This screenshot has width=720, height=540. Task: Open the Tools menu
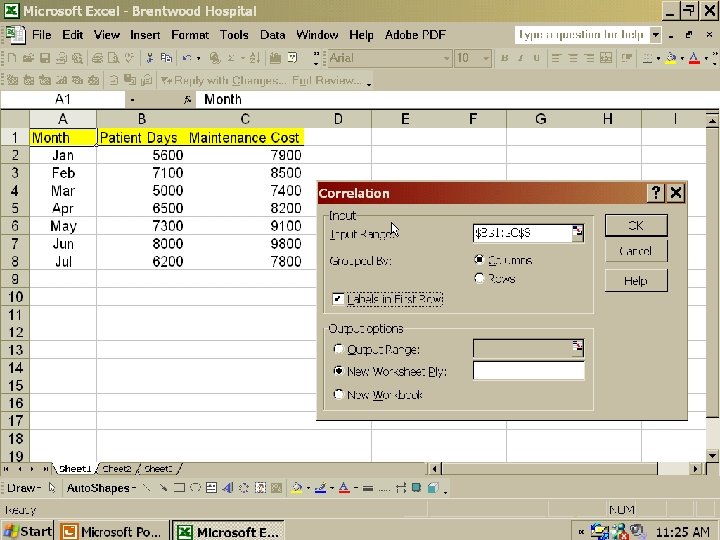(x=234, y=35)
